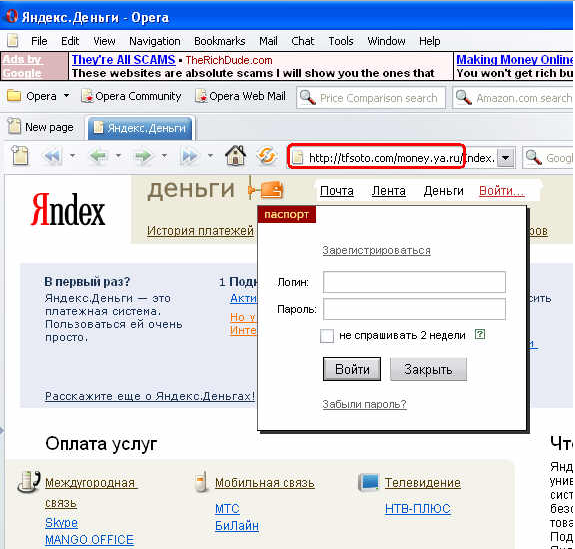Open the Home page house icon

235,155
